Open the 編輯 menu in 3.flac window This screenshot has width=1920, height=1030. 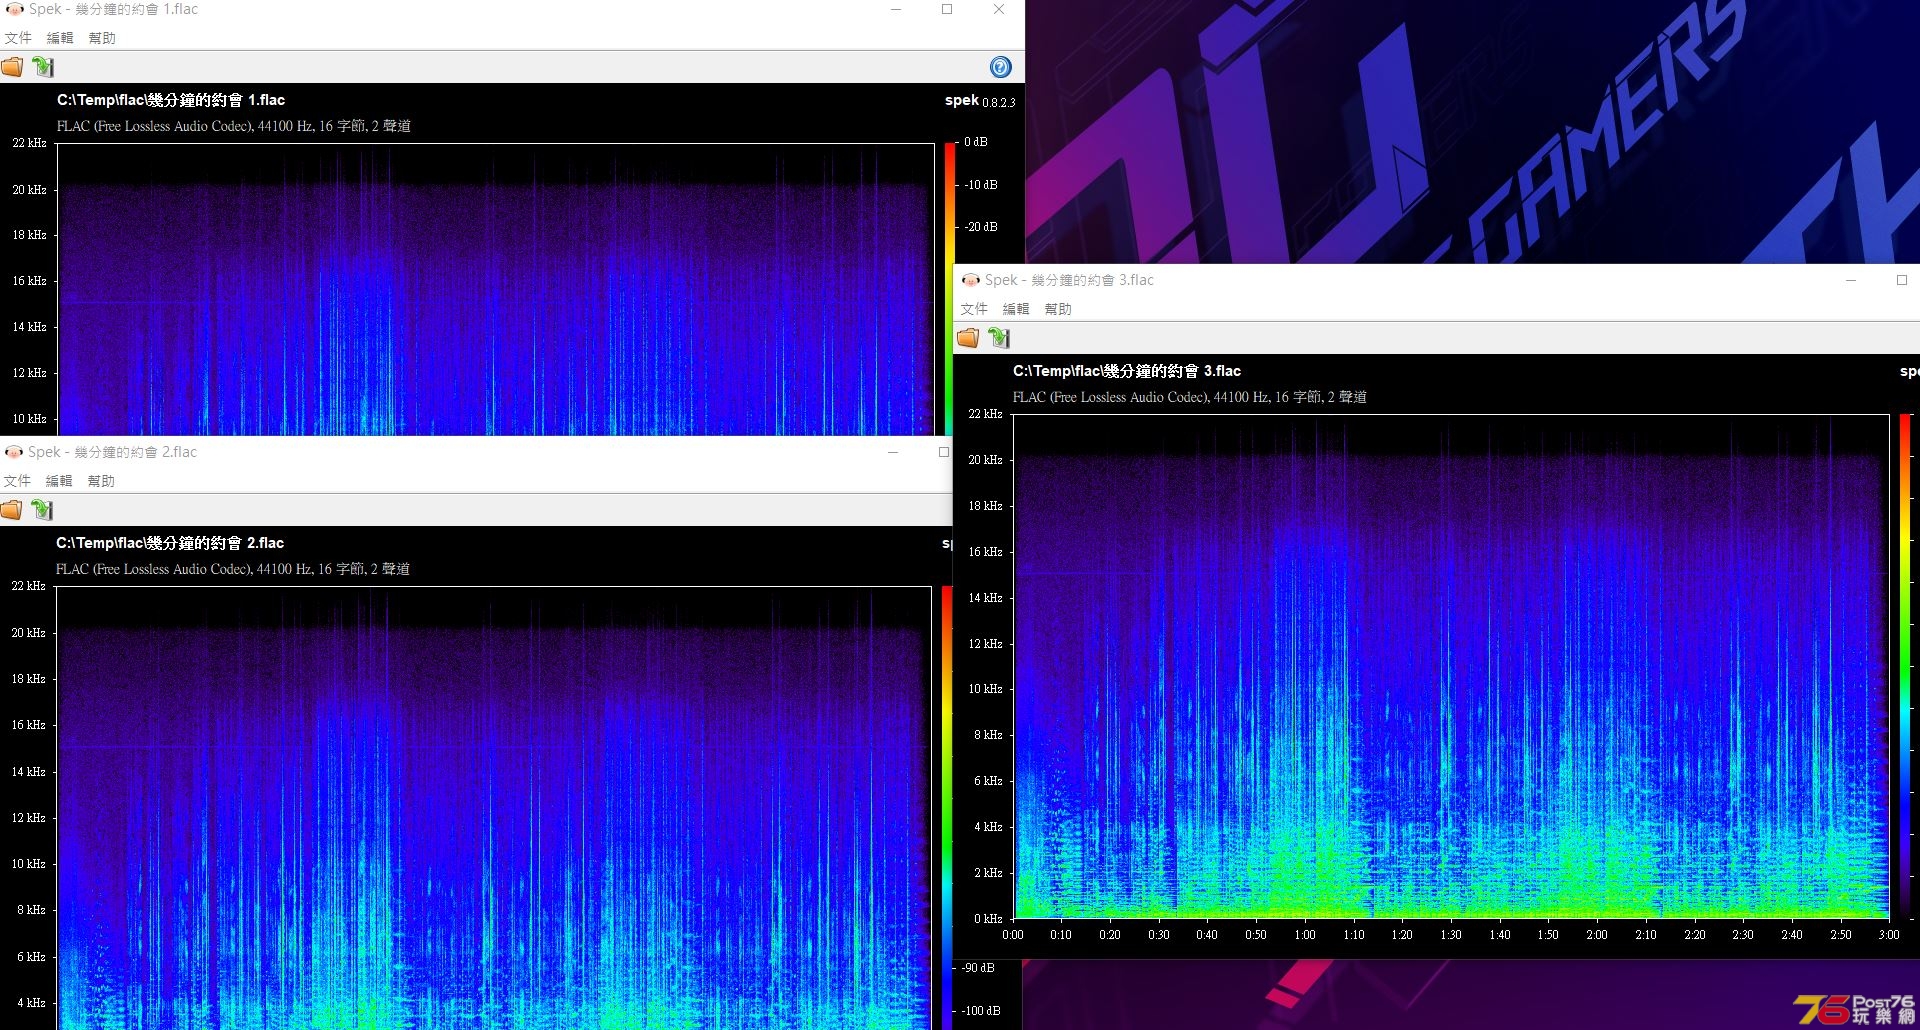coord(1016,309)
